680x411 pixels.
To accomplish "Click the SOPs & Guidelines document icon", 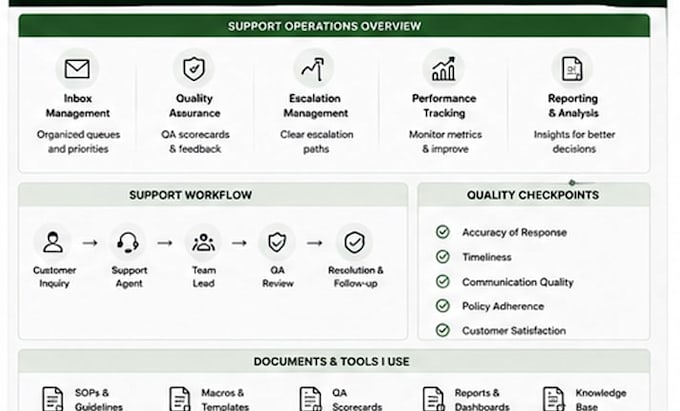I will click(x=52, y=399).
